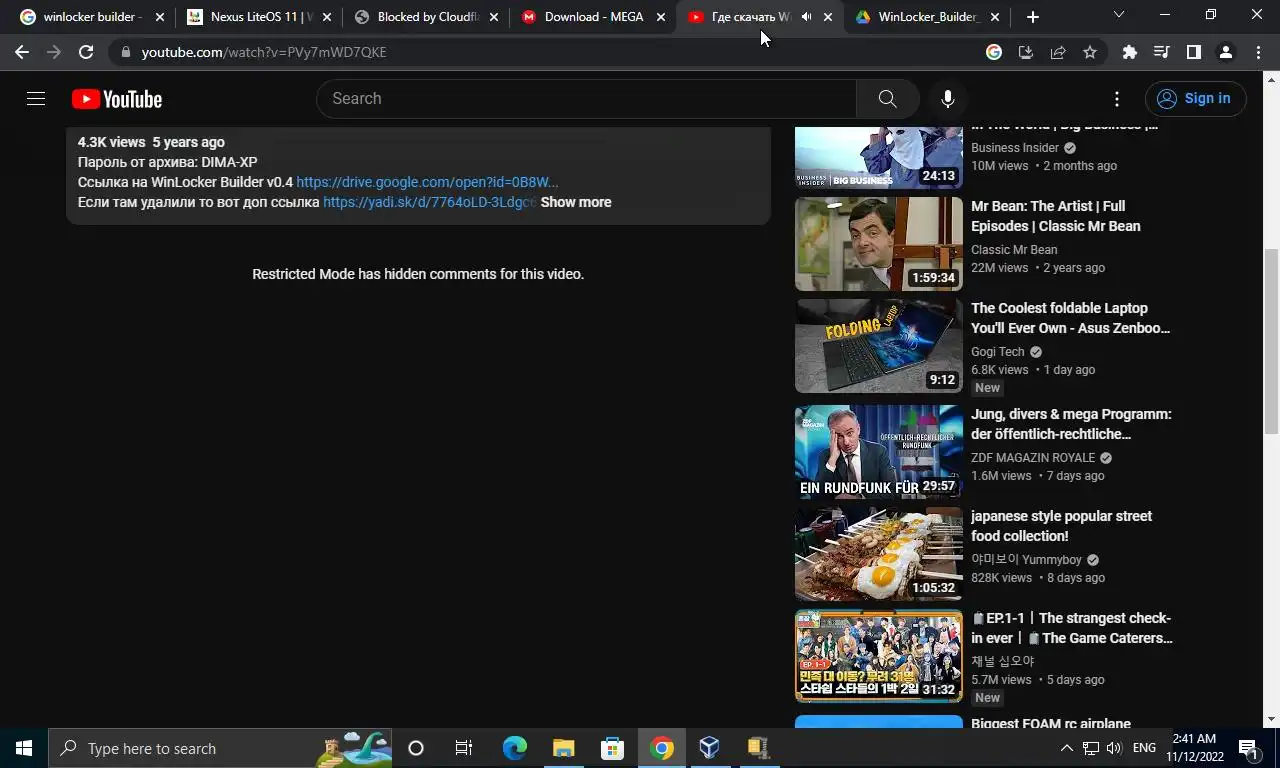Click the page vertical scrollbar thumb

coord(1272,341)
